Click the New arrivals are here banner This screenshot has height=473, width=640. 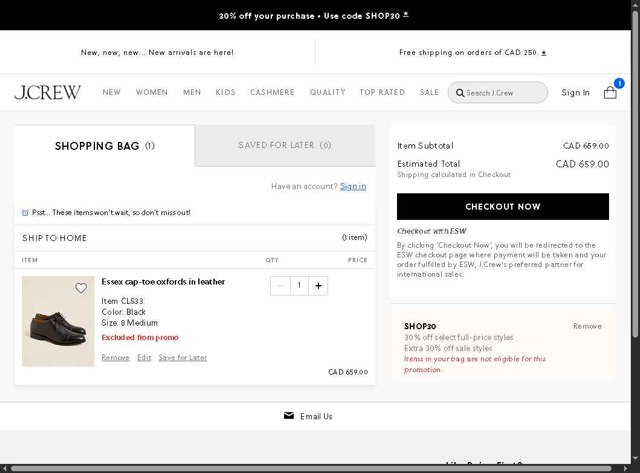(157, 52)
